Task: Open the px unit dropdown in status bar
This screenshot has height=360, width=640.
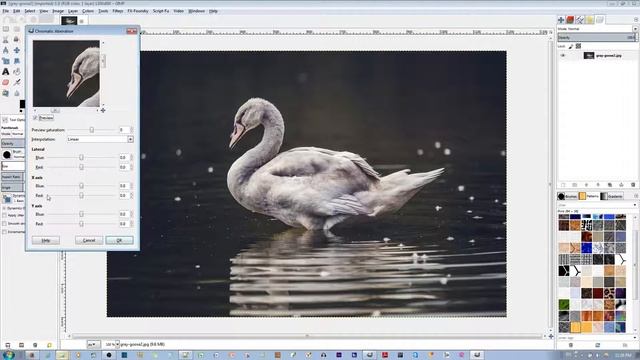Action: tap(93, 344)
